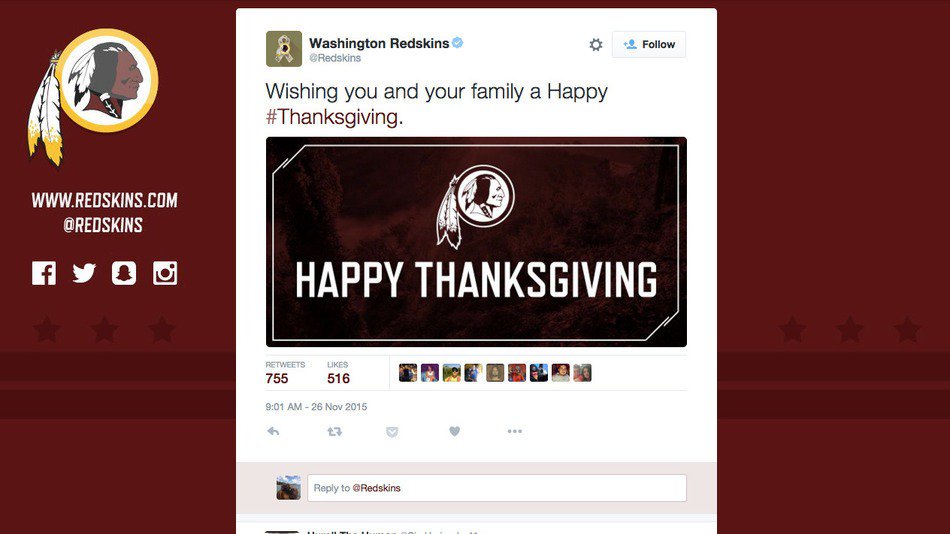Like the tweet with heart icon
This screenshot has height=534, width=950.
[454, 432]
